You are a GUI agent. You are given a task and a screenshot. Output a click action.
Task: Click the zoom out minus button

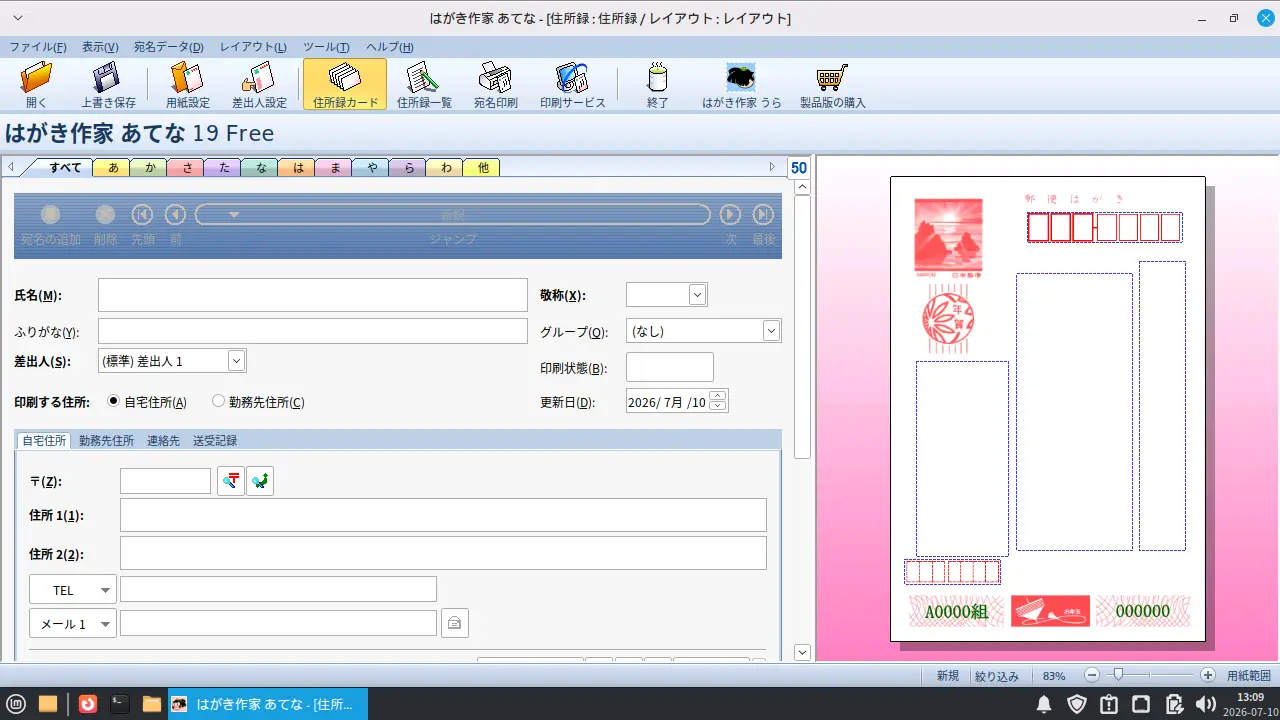coord(1092,675)
